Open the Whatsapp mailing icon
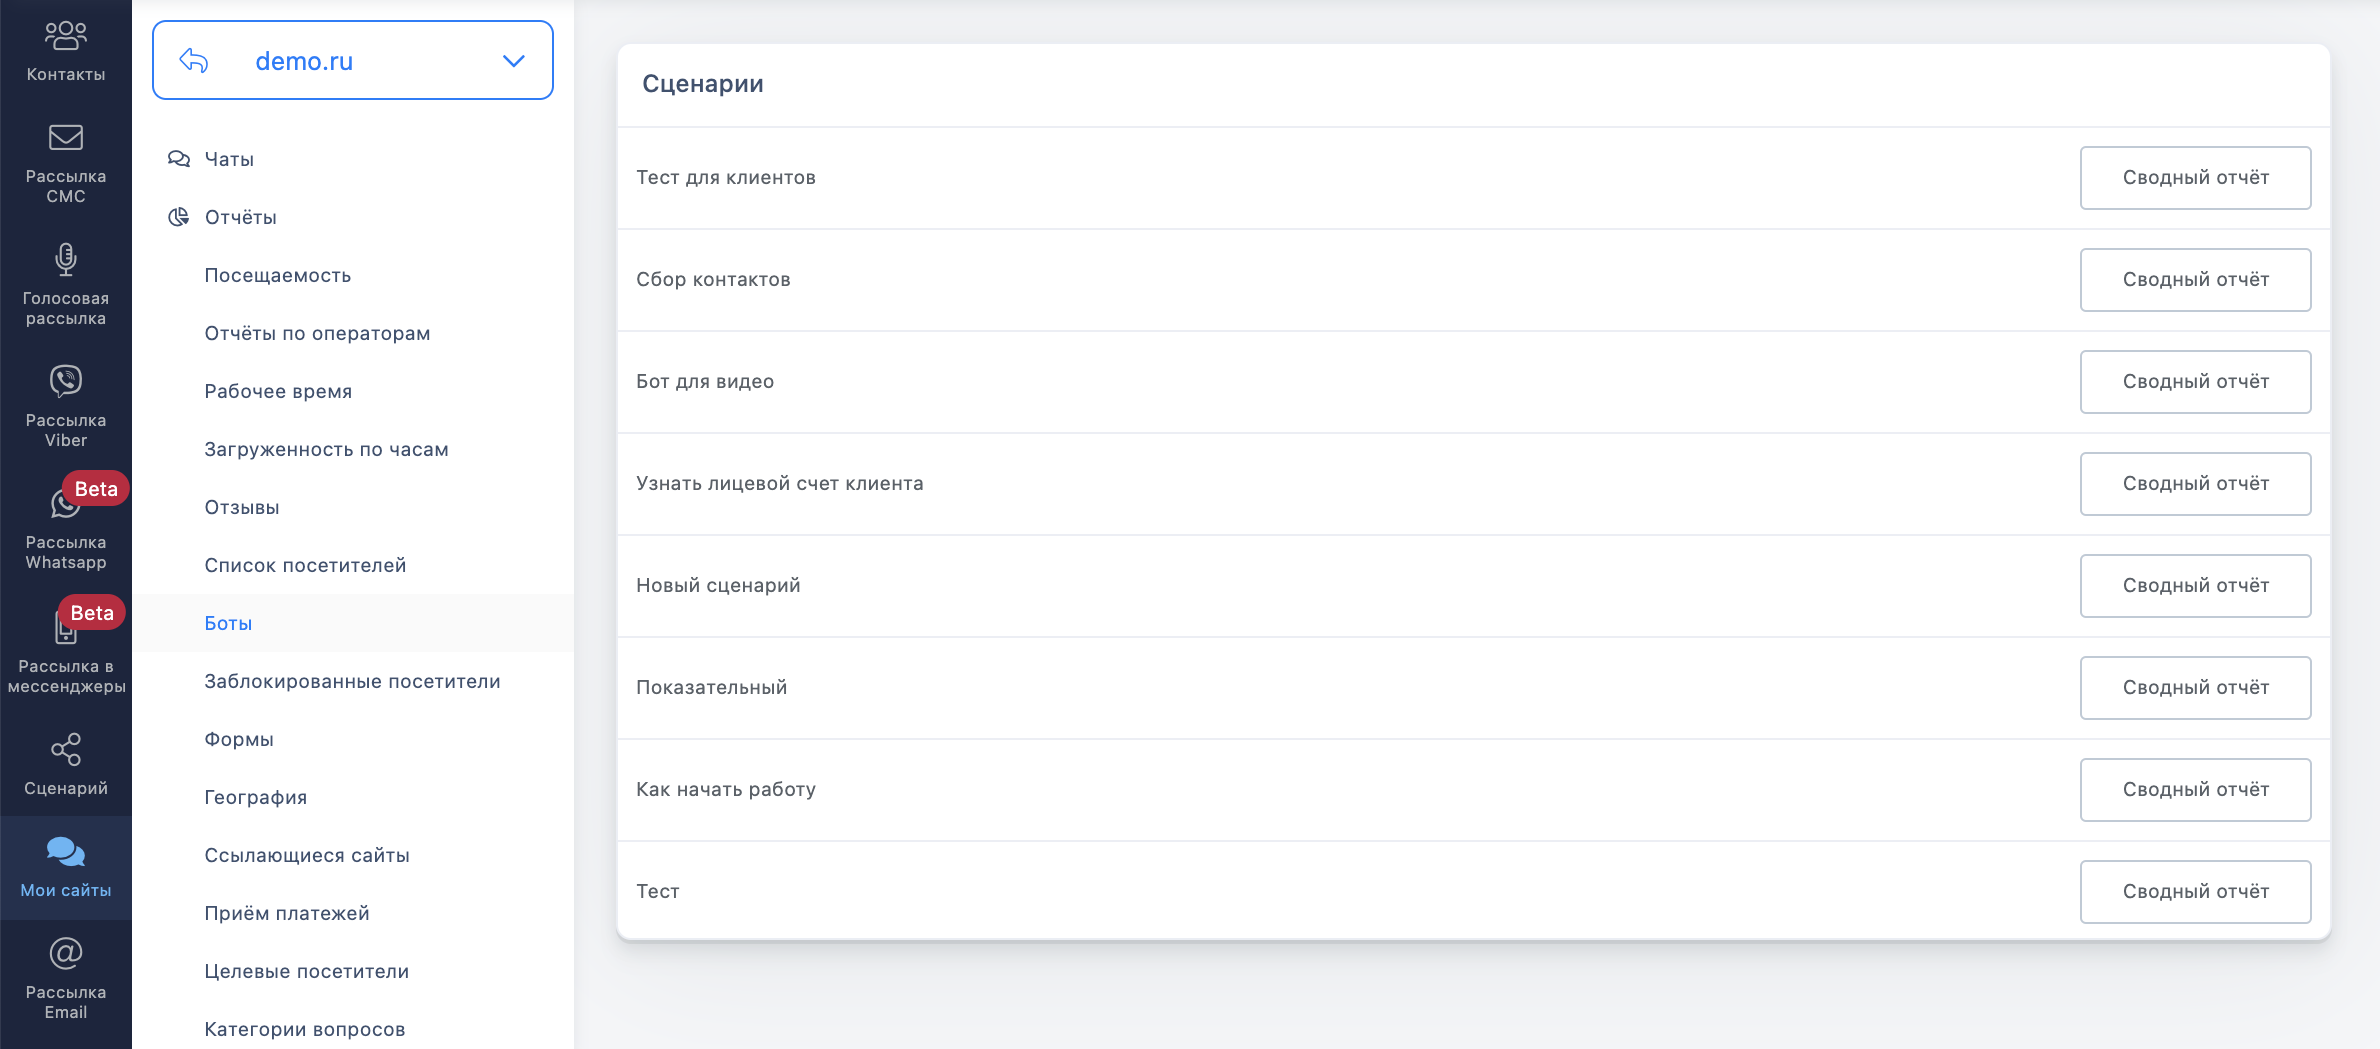The image size is (2380, 1049). (x=64, y=505)
